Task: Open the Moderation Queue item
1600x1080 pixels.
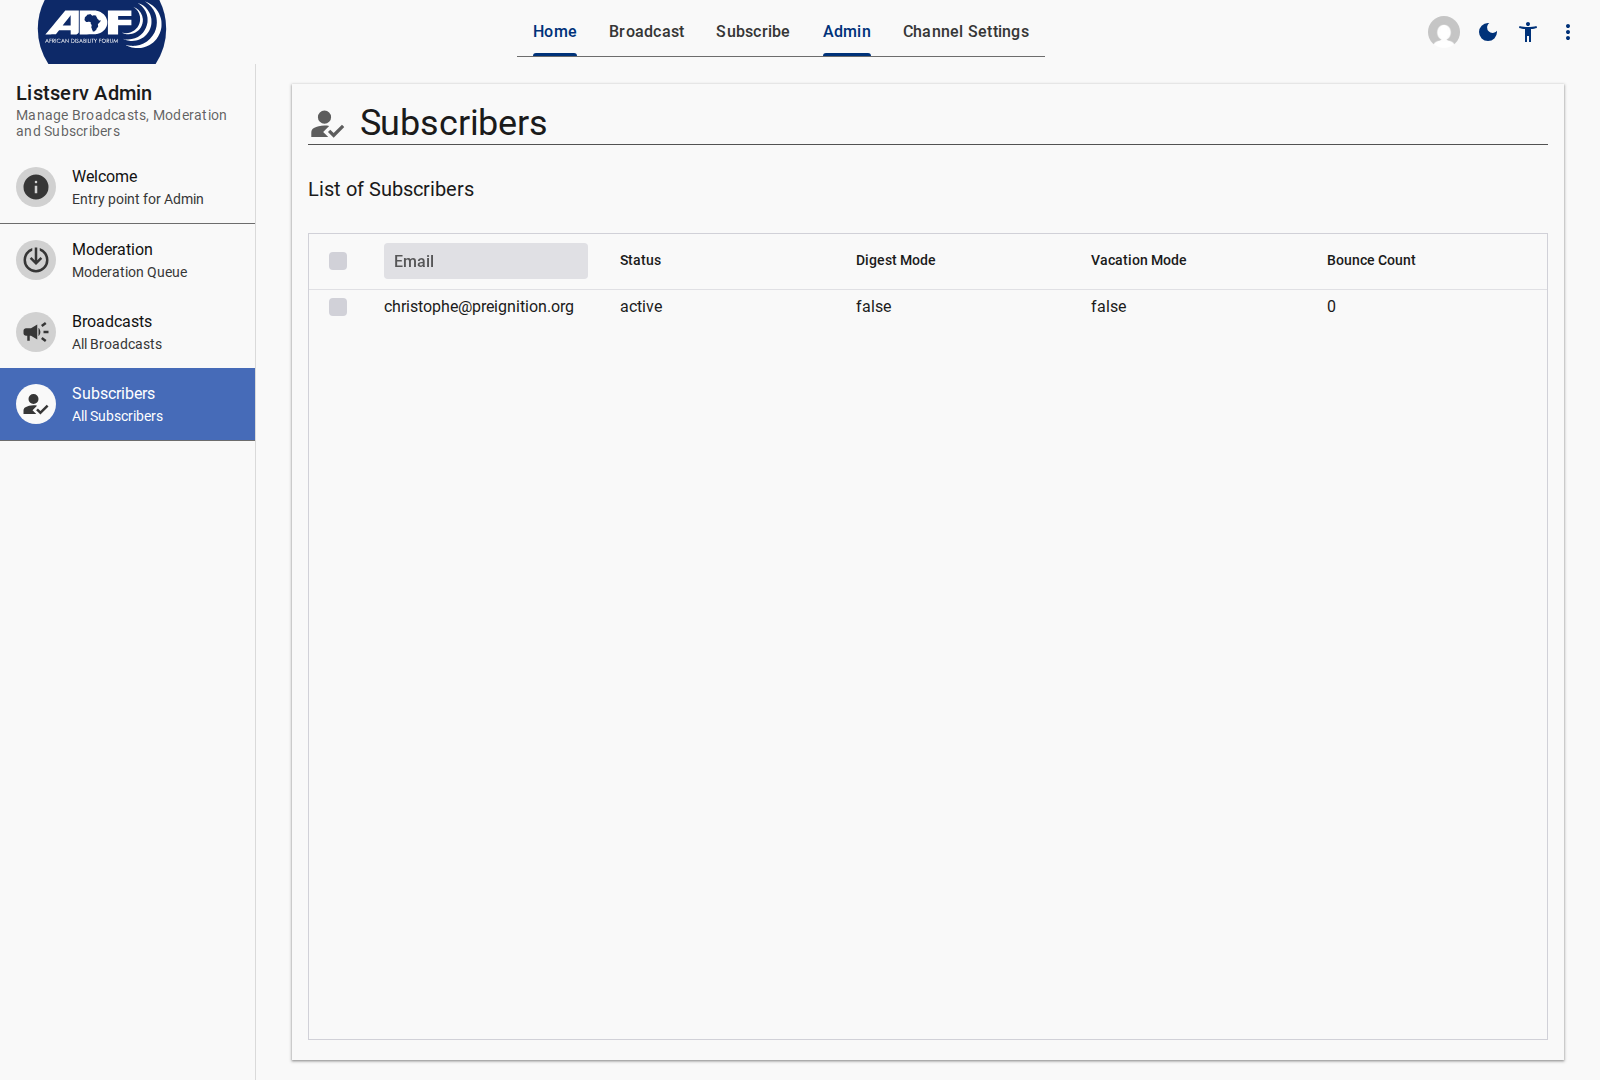Action: coord(128,260)
